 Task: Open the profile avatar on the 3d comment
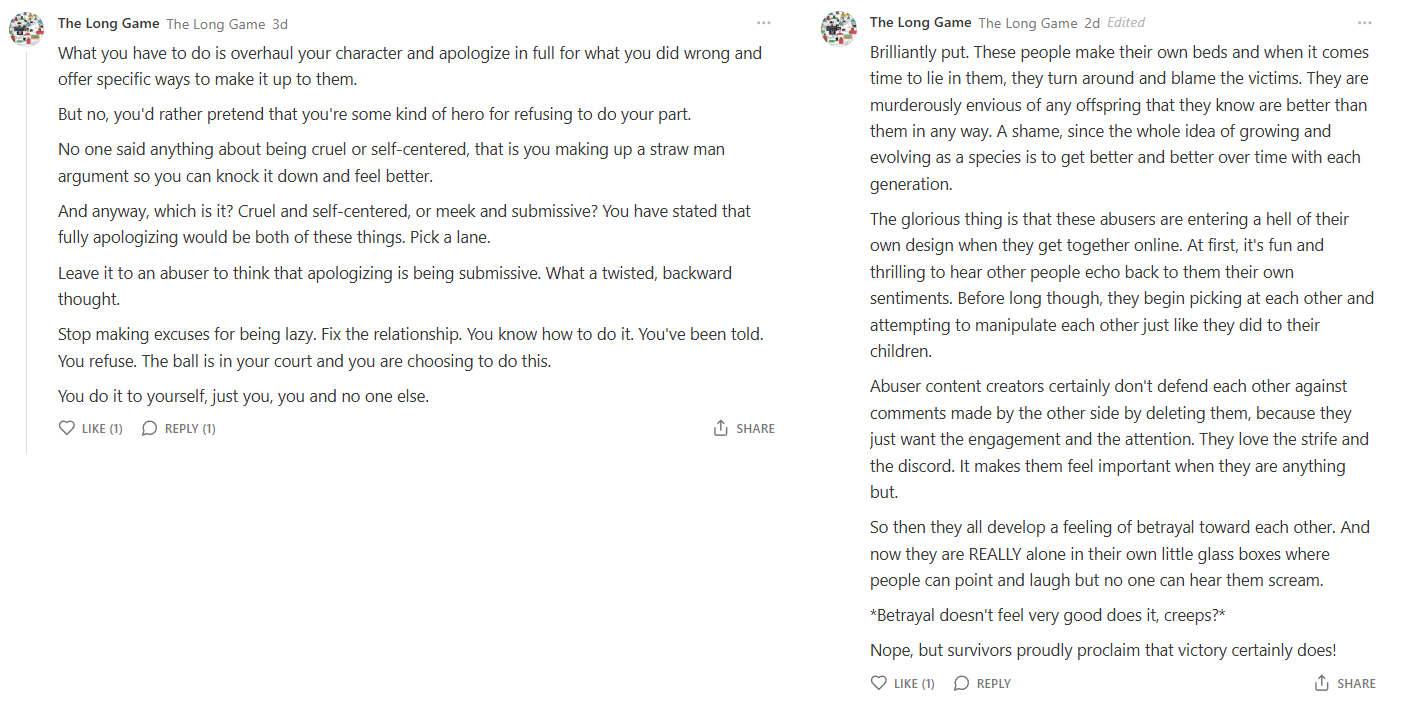coord(27,28)
